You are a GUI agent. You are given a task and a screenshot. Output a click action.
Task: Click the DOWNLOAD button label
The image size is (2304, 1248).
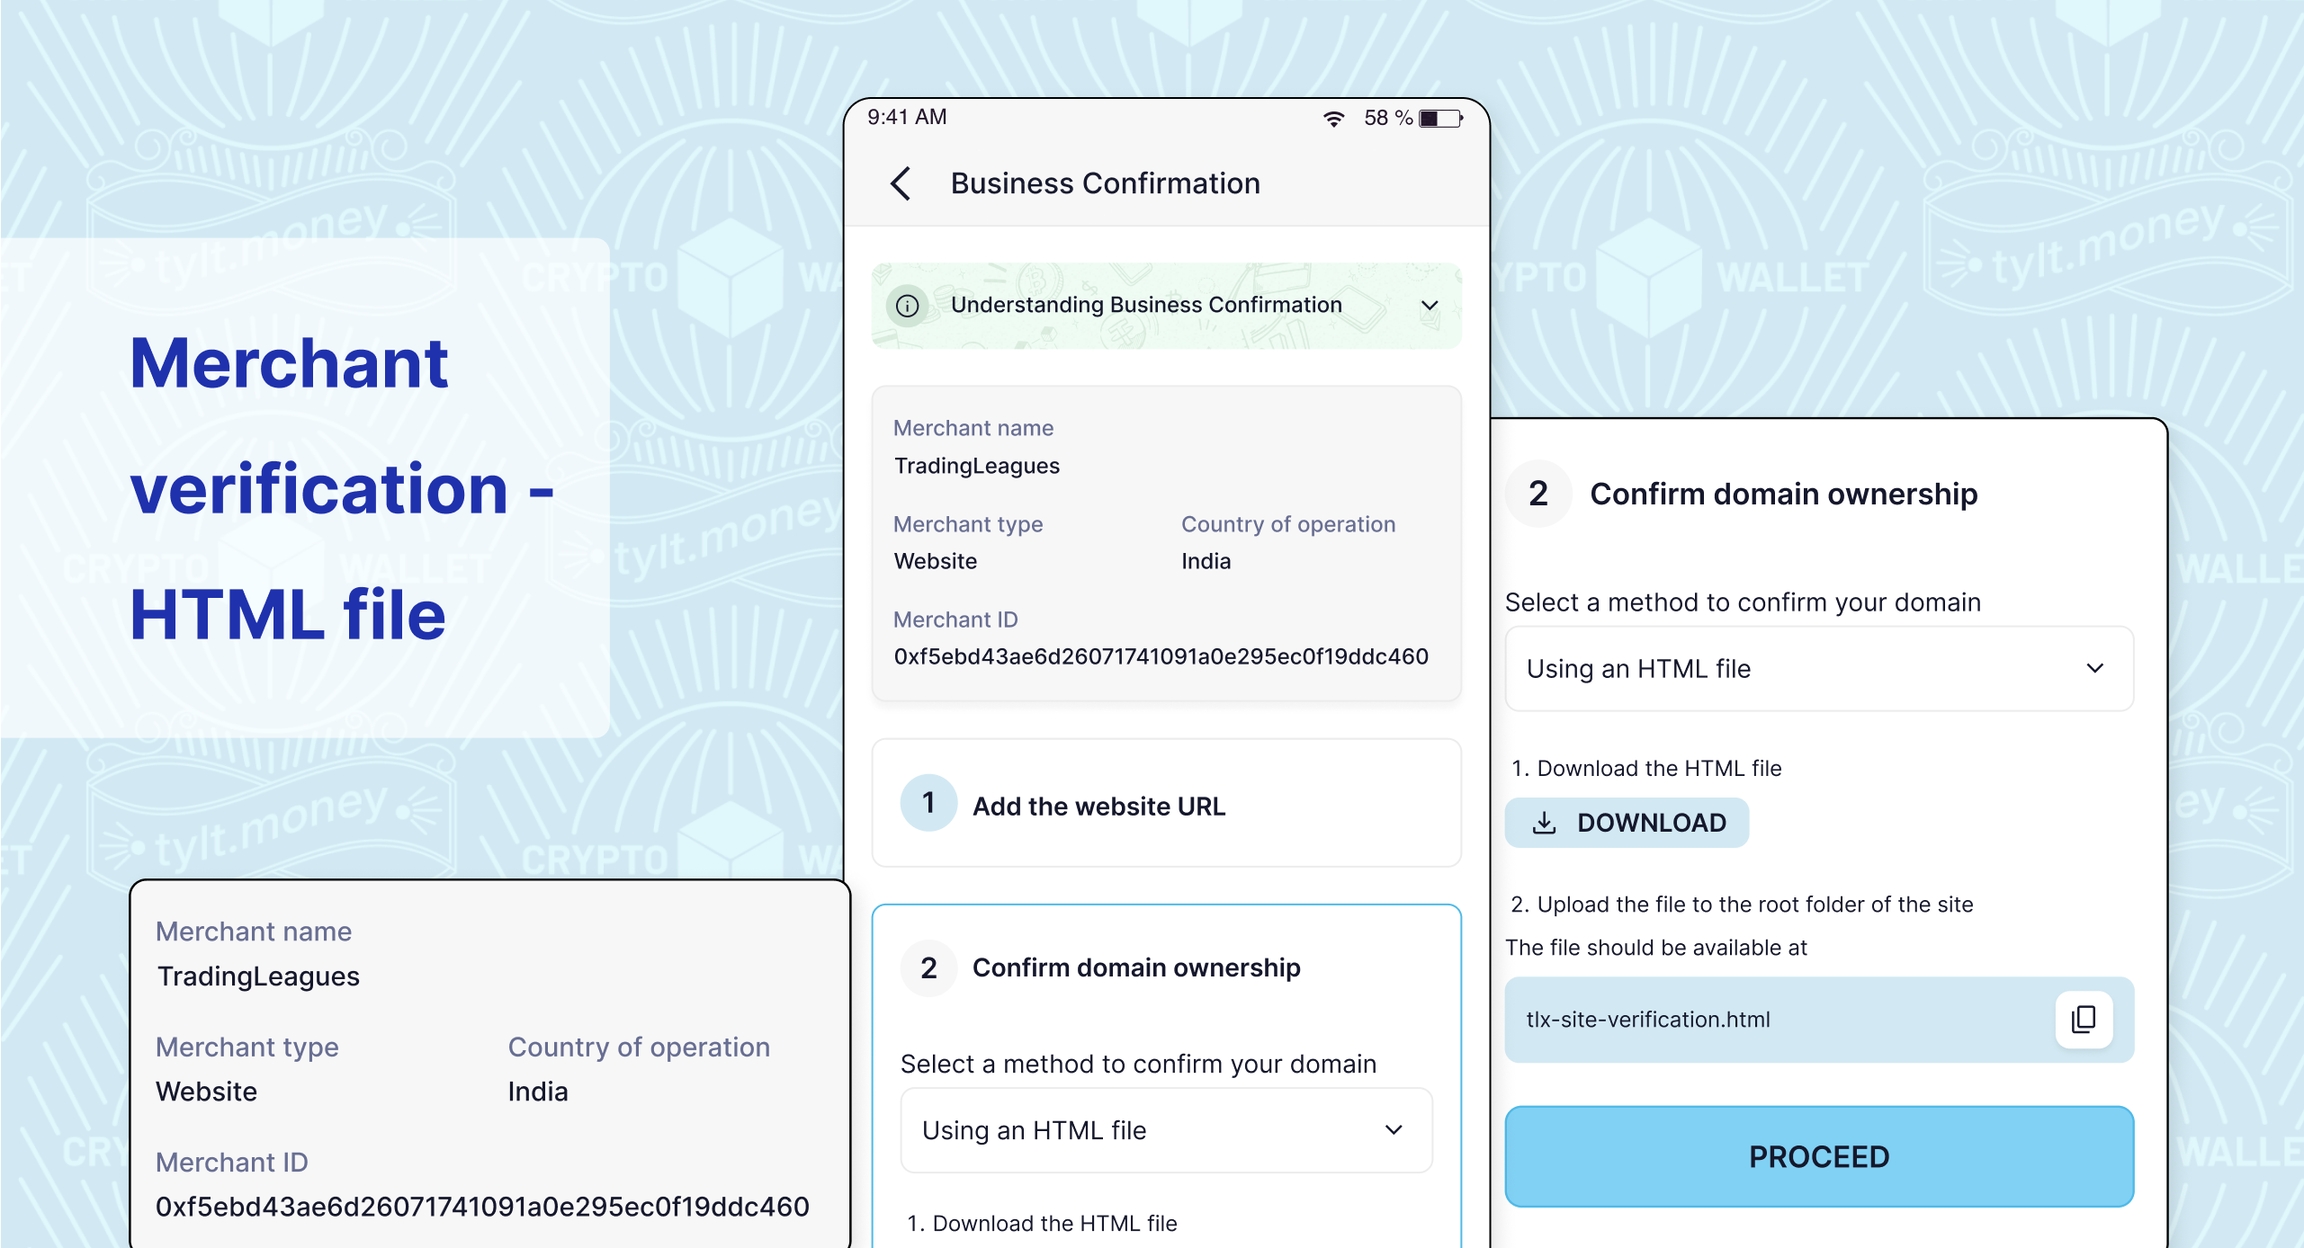pos(1651,823)
